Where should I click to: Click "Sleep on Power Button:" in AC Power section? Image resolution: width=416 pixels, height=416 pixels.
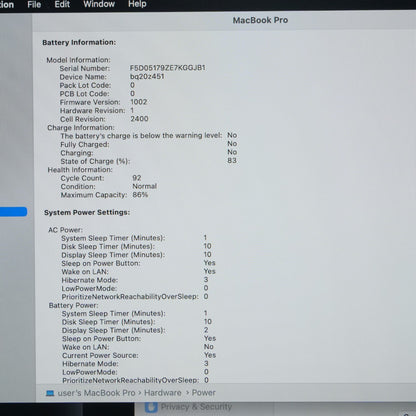click(101, 263)
